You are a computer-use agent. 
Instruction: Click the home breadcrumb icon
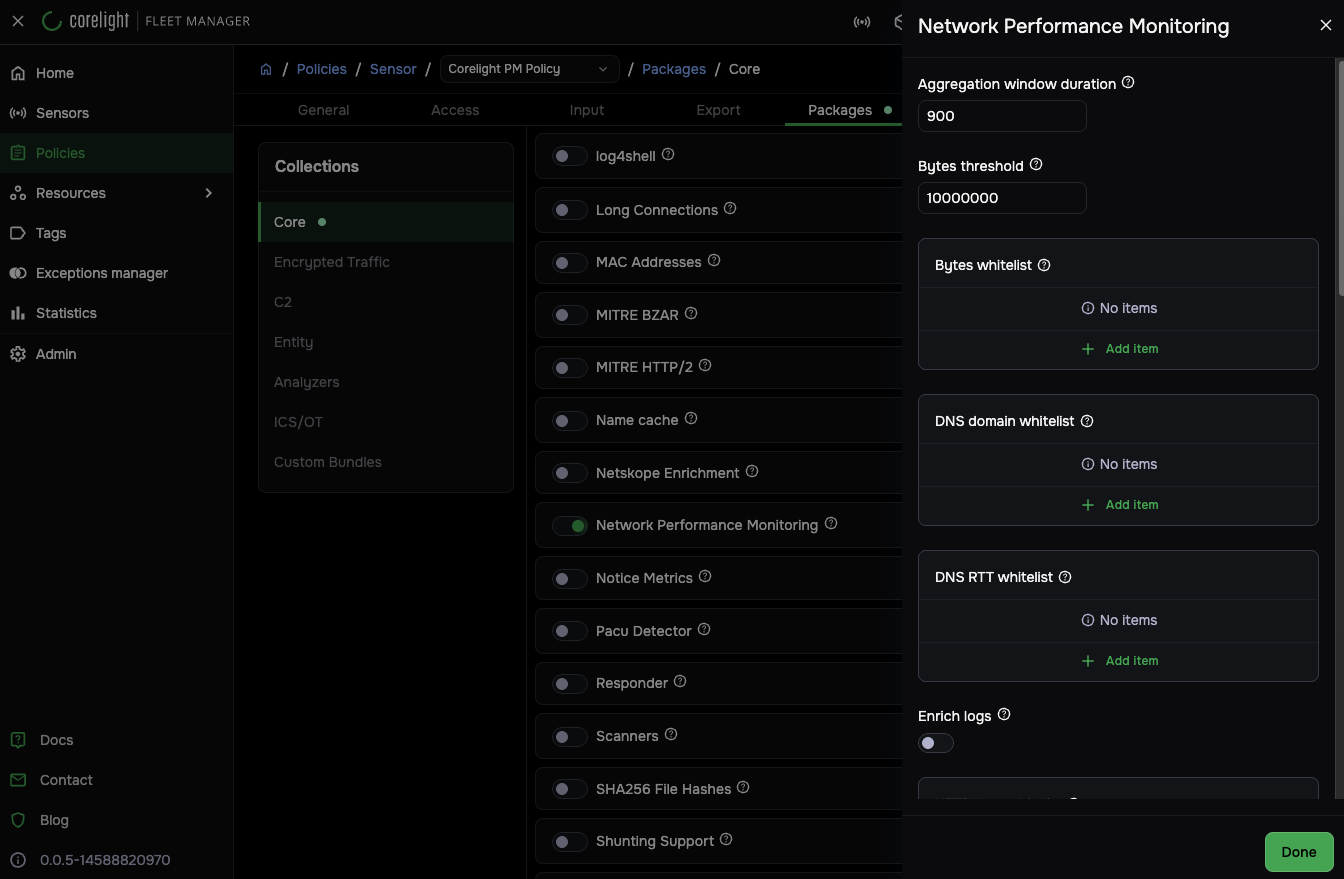tap(266, 69)
